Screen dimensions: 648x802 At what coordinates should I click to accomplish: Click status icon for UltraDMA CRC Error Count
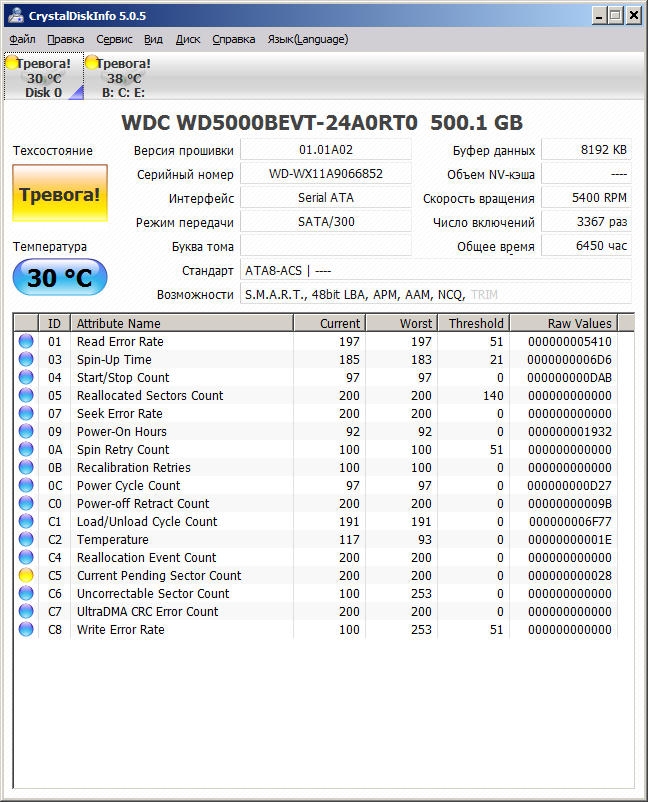26,611
